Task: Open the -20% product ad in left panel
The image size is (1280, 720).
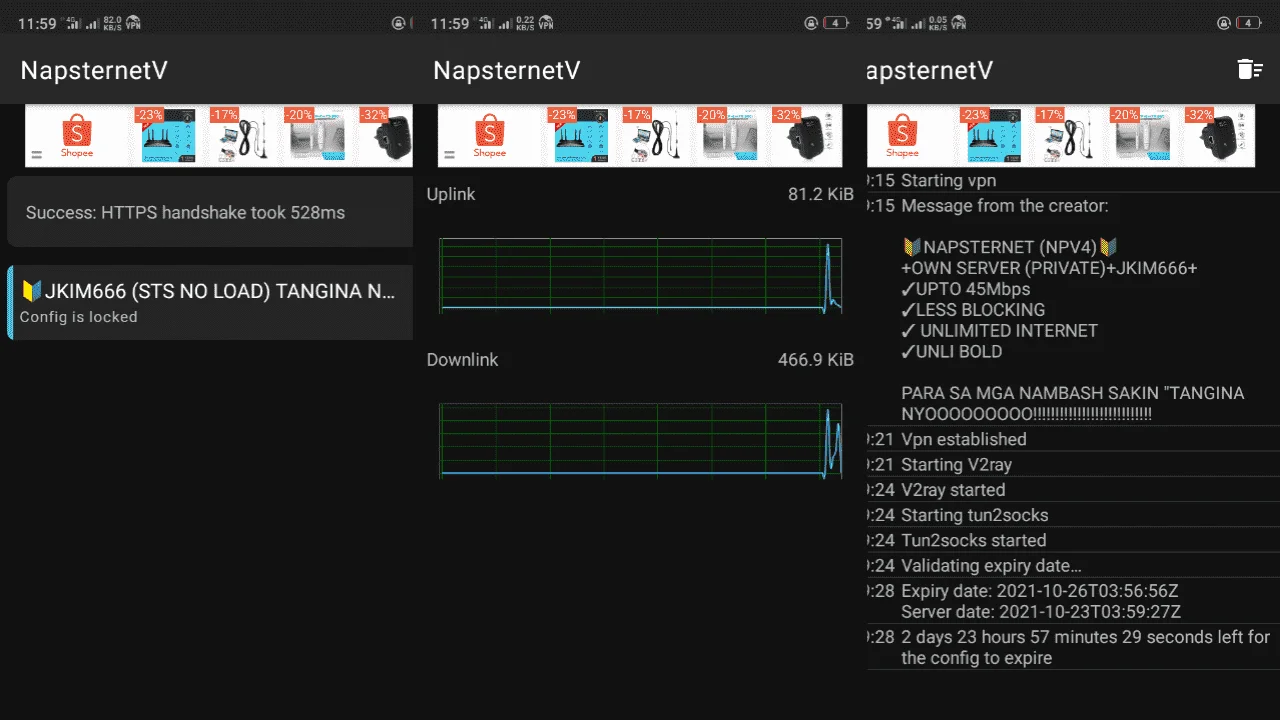Action: point(316,136)
